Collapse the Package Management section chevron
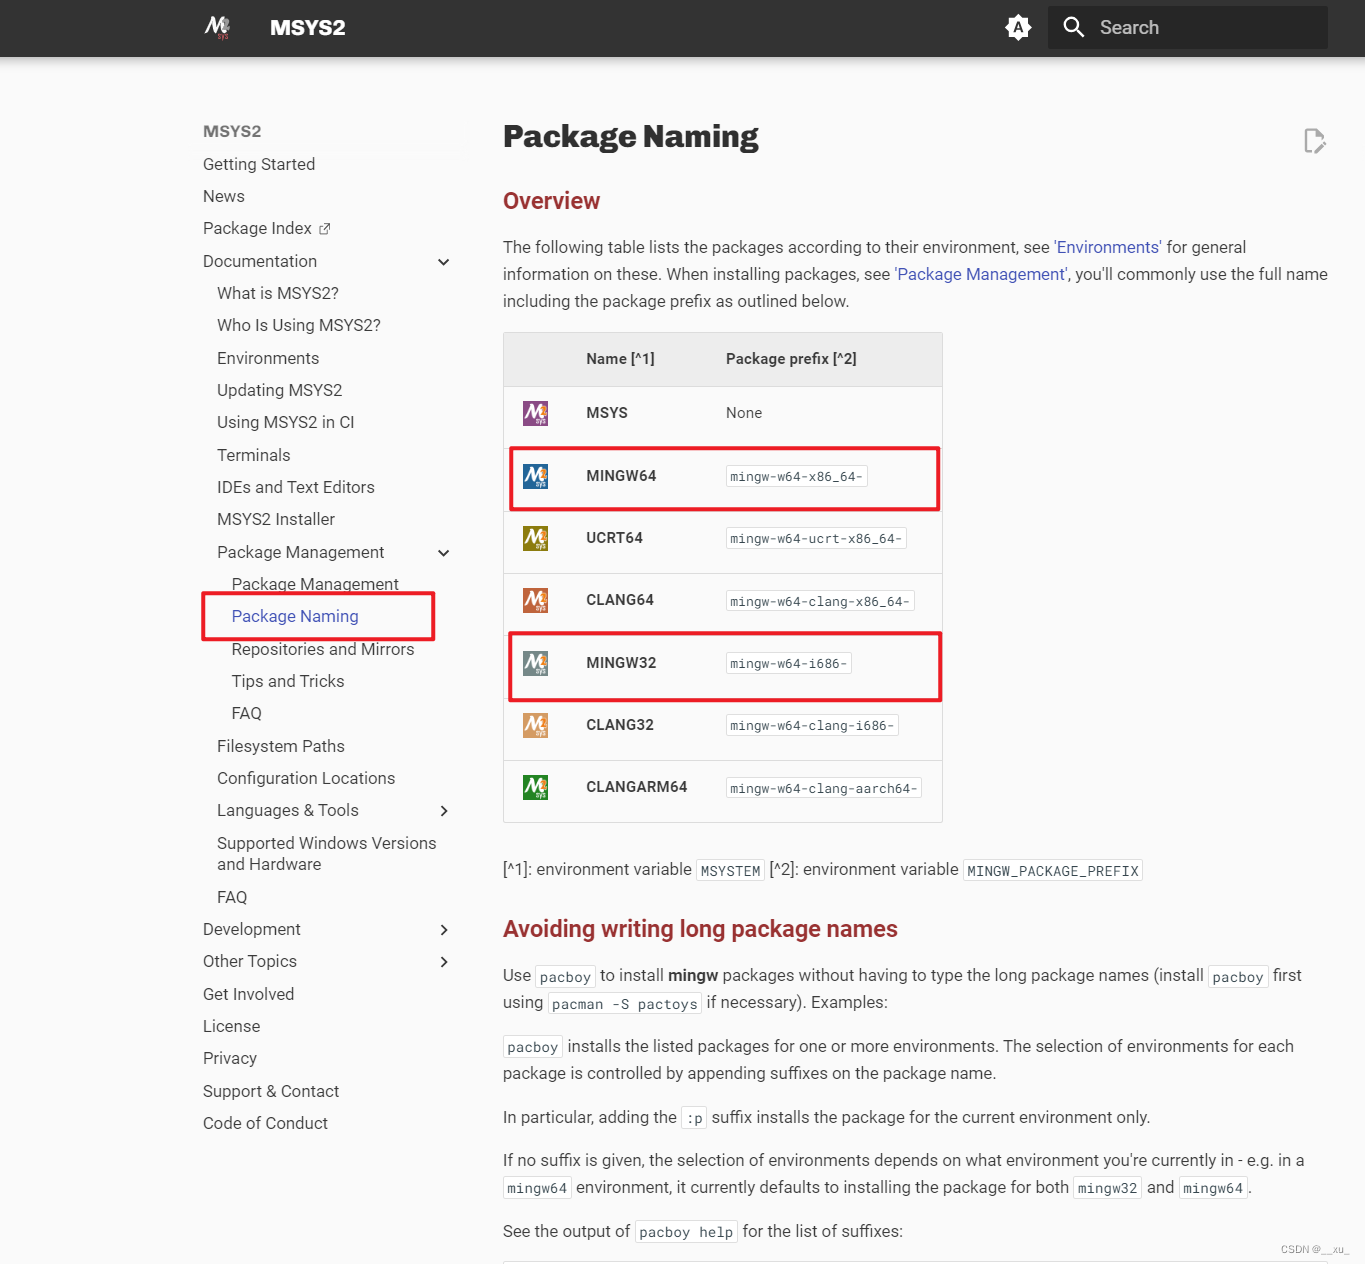Screen dimensions: 1365x1264 point(444,553)
